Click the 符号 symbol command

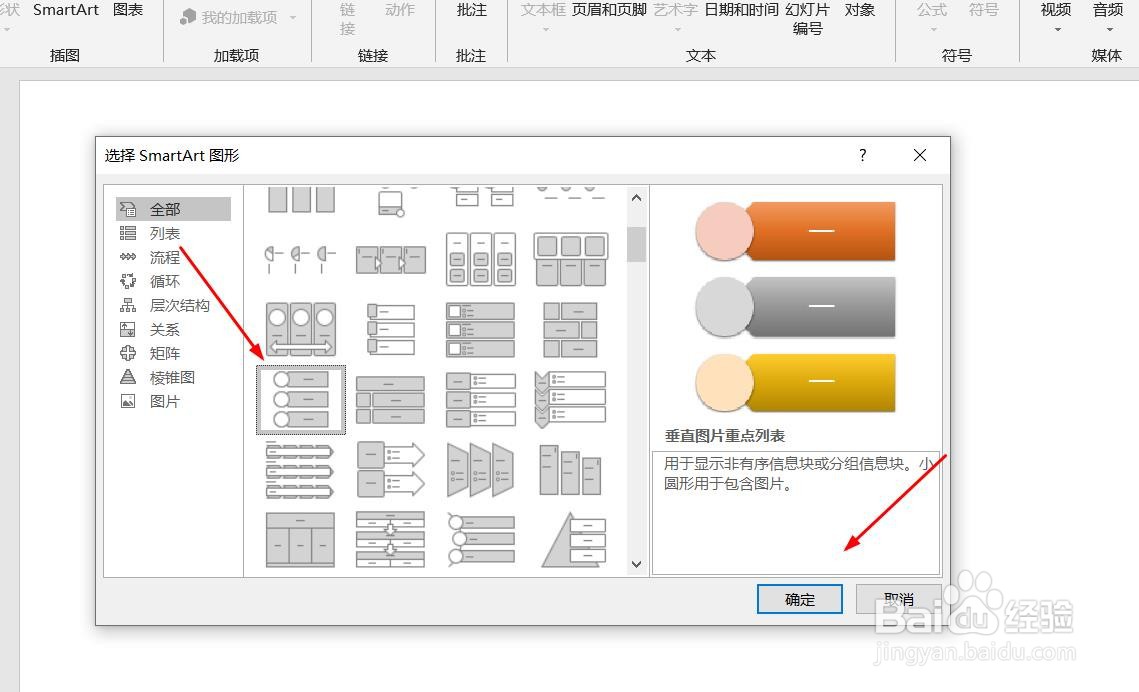point(984,10)
